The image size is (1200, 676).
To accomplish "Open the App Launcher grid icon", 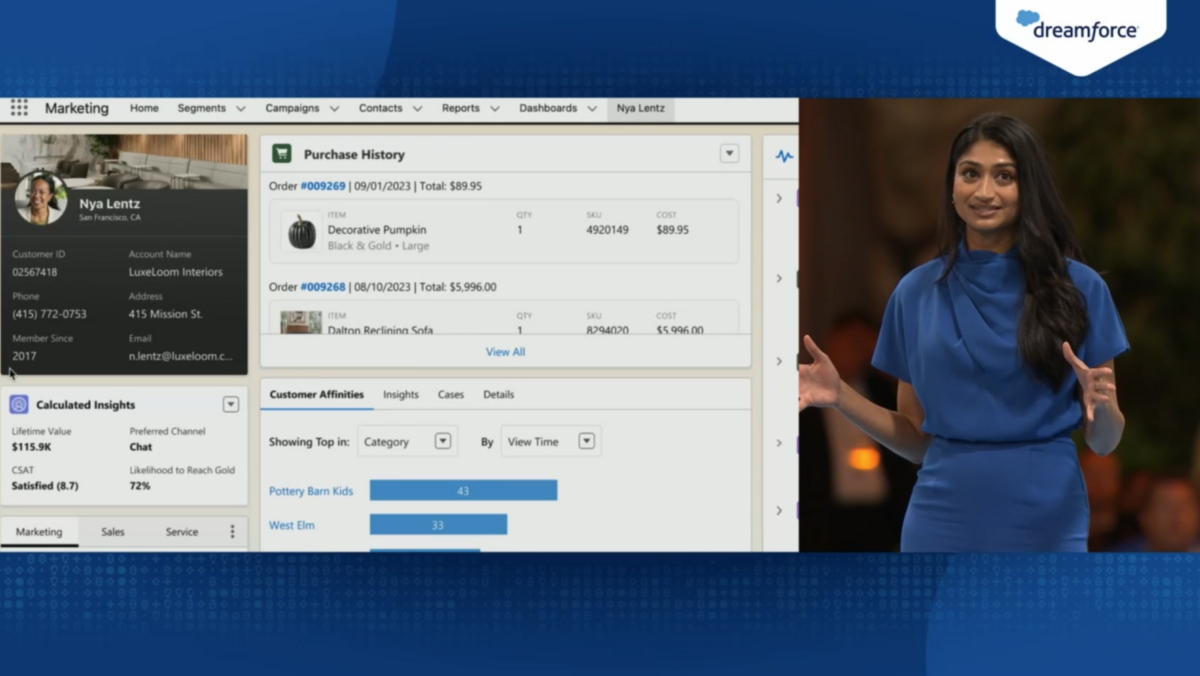I will click(19, 108).
